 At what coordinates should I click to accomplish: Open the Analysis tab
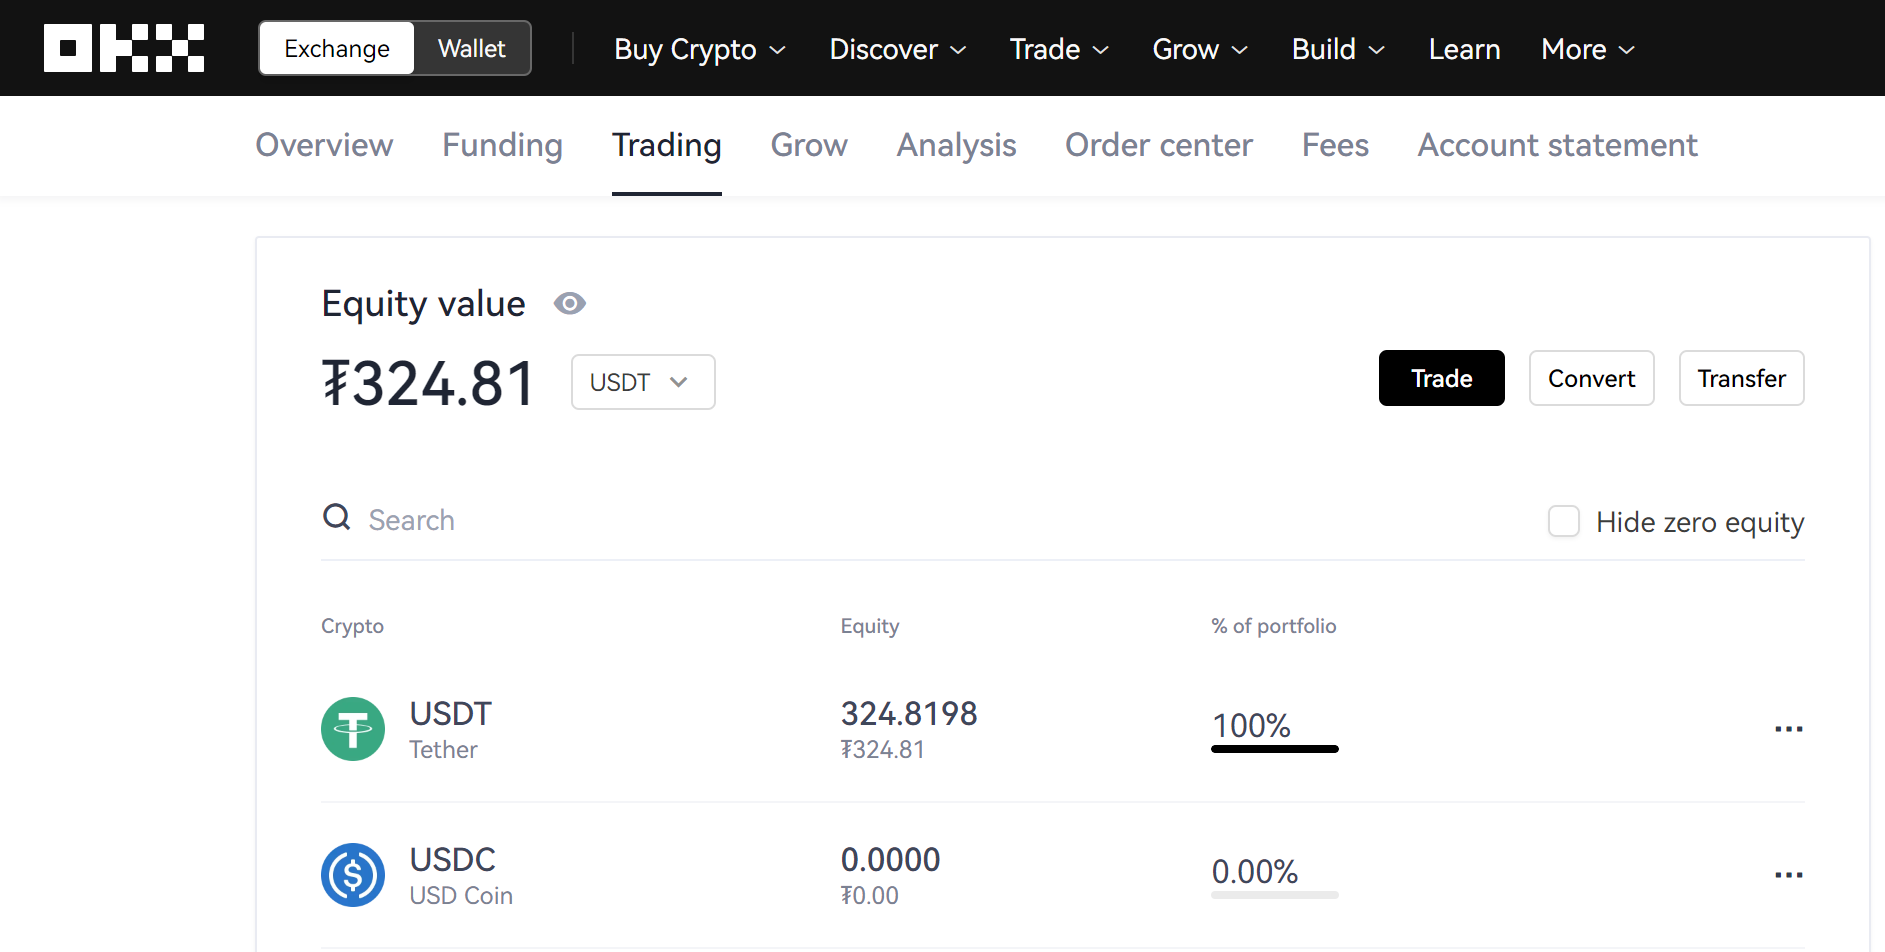(956, 145)
